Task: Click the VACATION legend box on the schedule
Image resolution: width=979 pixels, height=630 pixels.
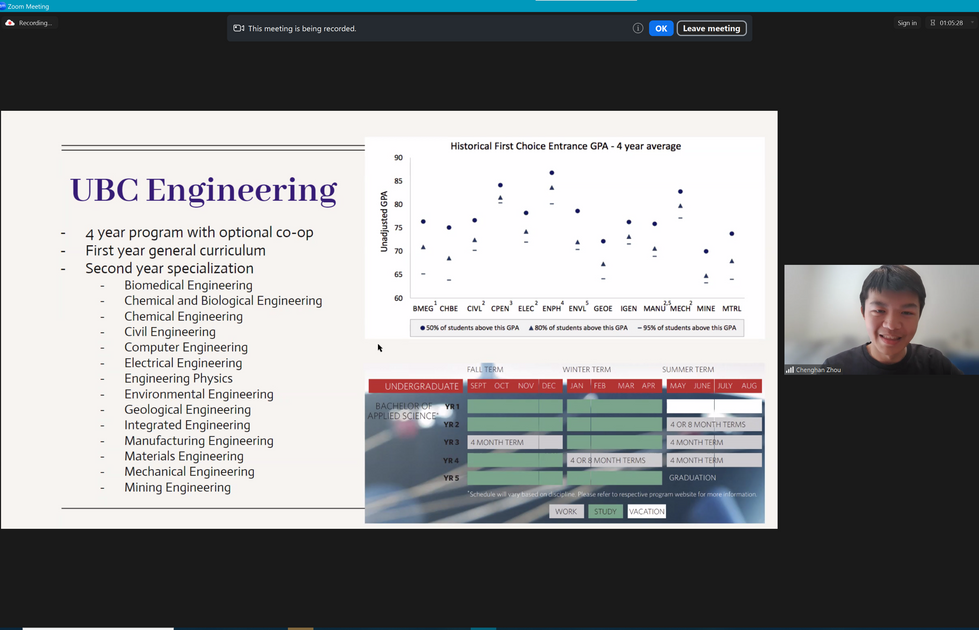Action: pyautogui.click(x=646, y=511)
